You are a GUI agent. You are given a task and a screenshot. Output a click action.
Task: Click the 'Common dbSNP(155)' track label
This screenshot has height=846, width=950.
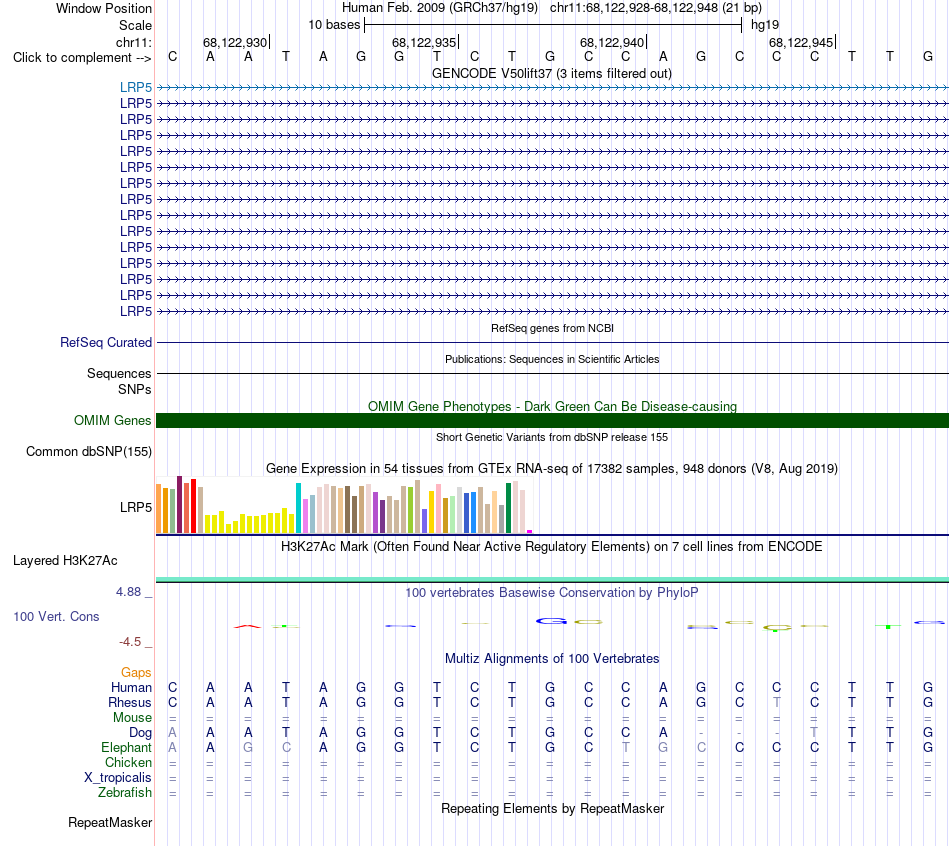(x=89, y=451)
